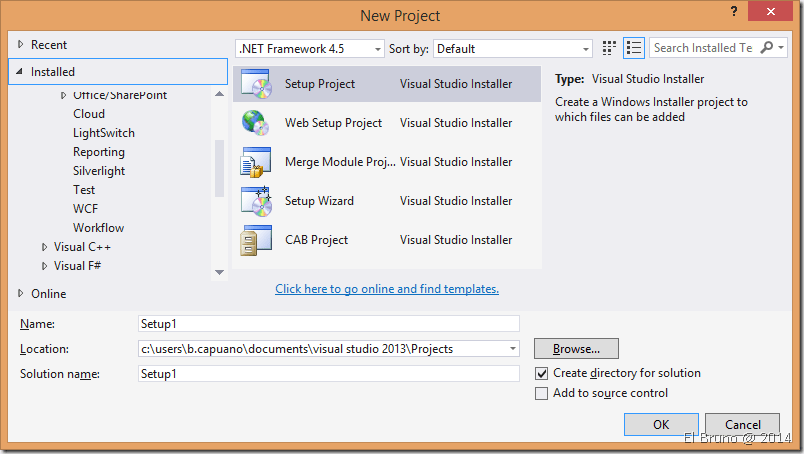
Task: Expand the Visual C++ tree node
Action: pos(45,247)
